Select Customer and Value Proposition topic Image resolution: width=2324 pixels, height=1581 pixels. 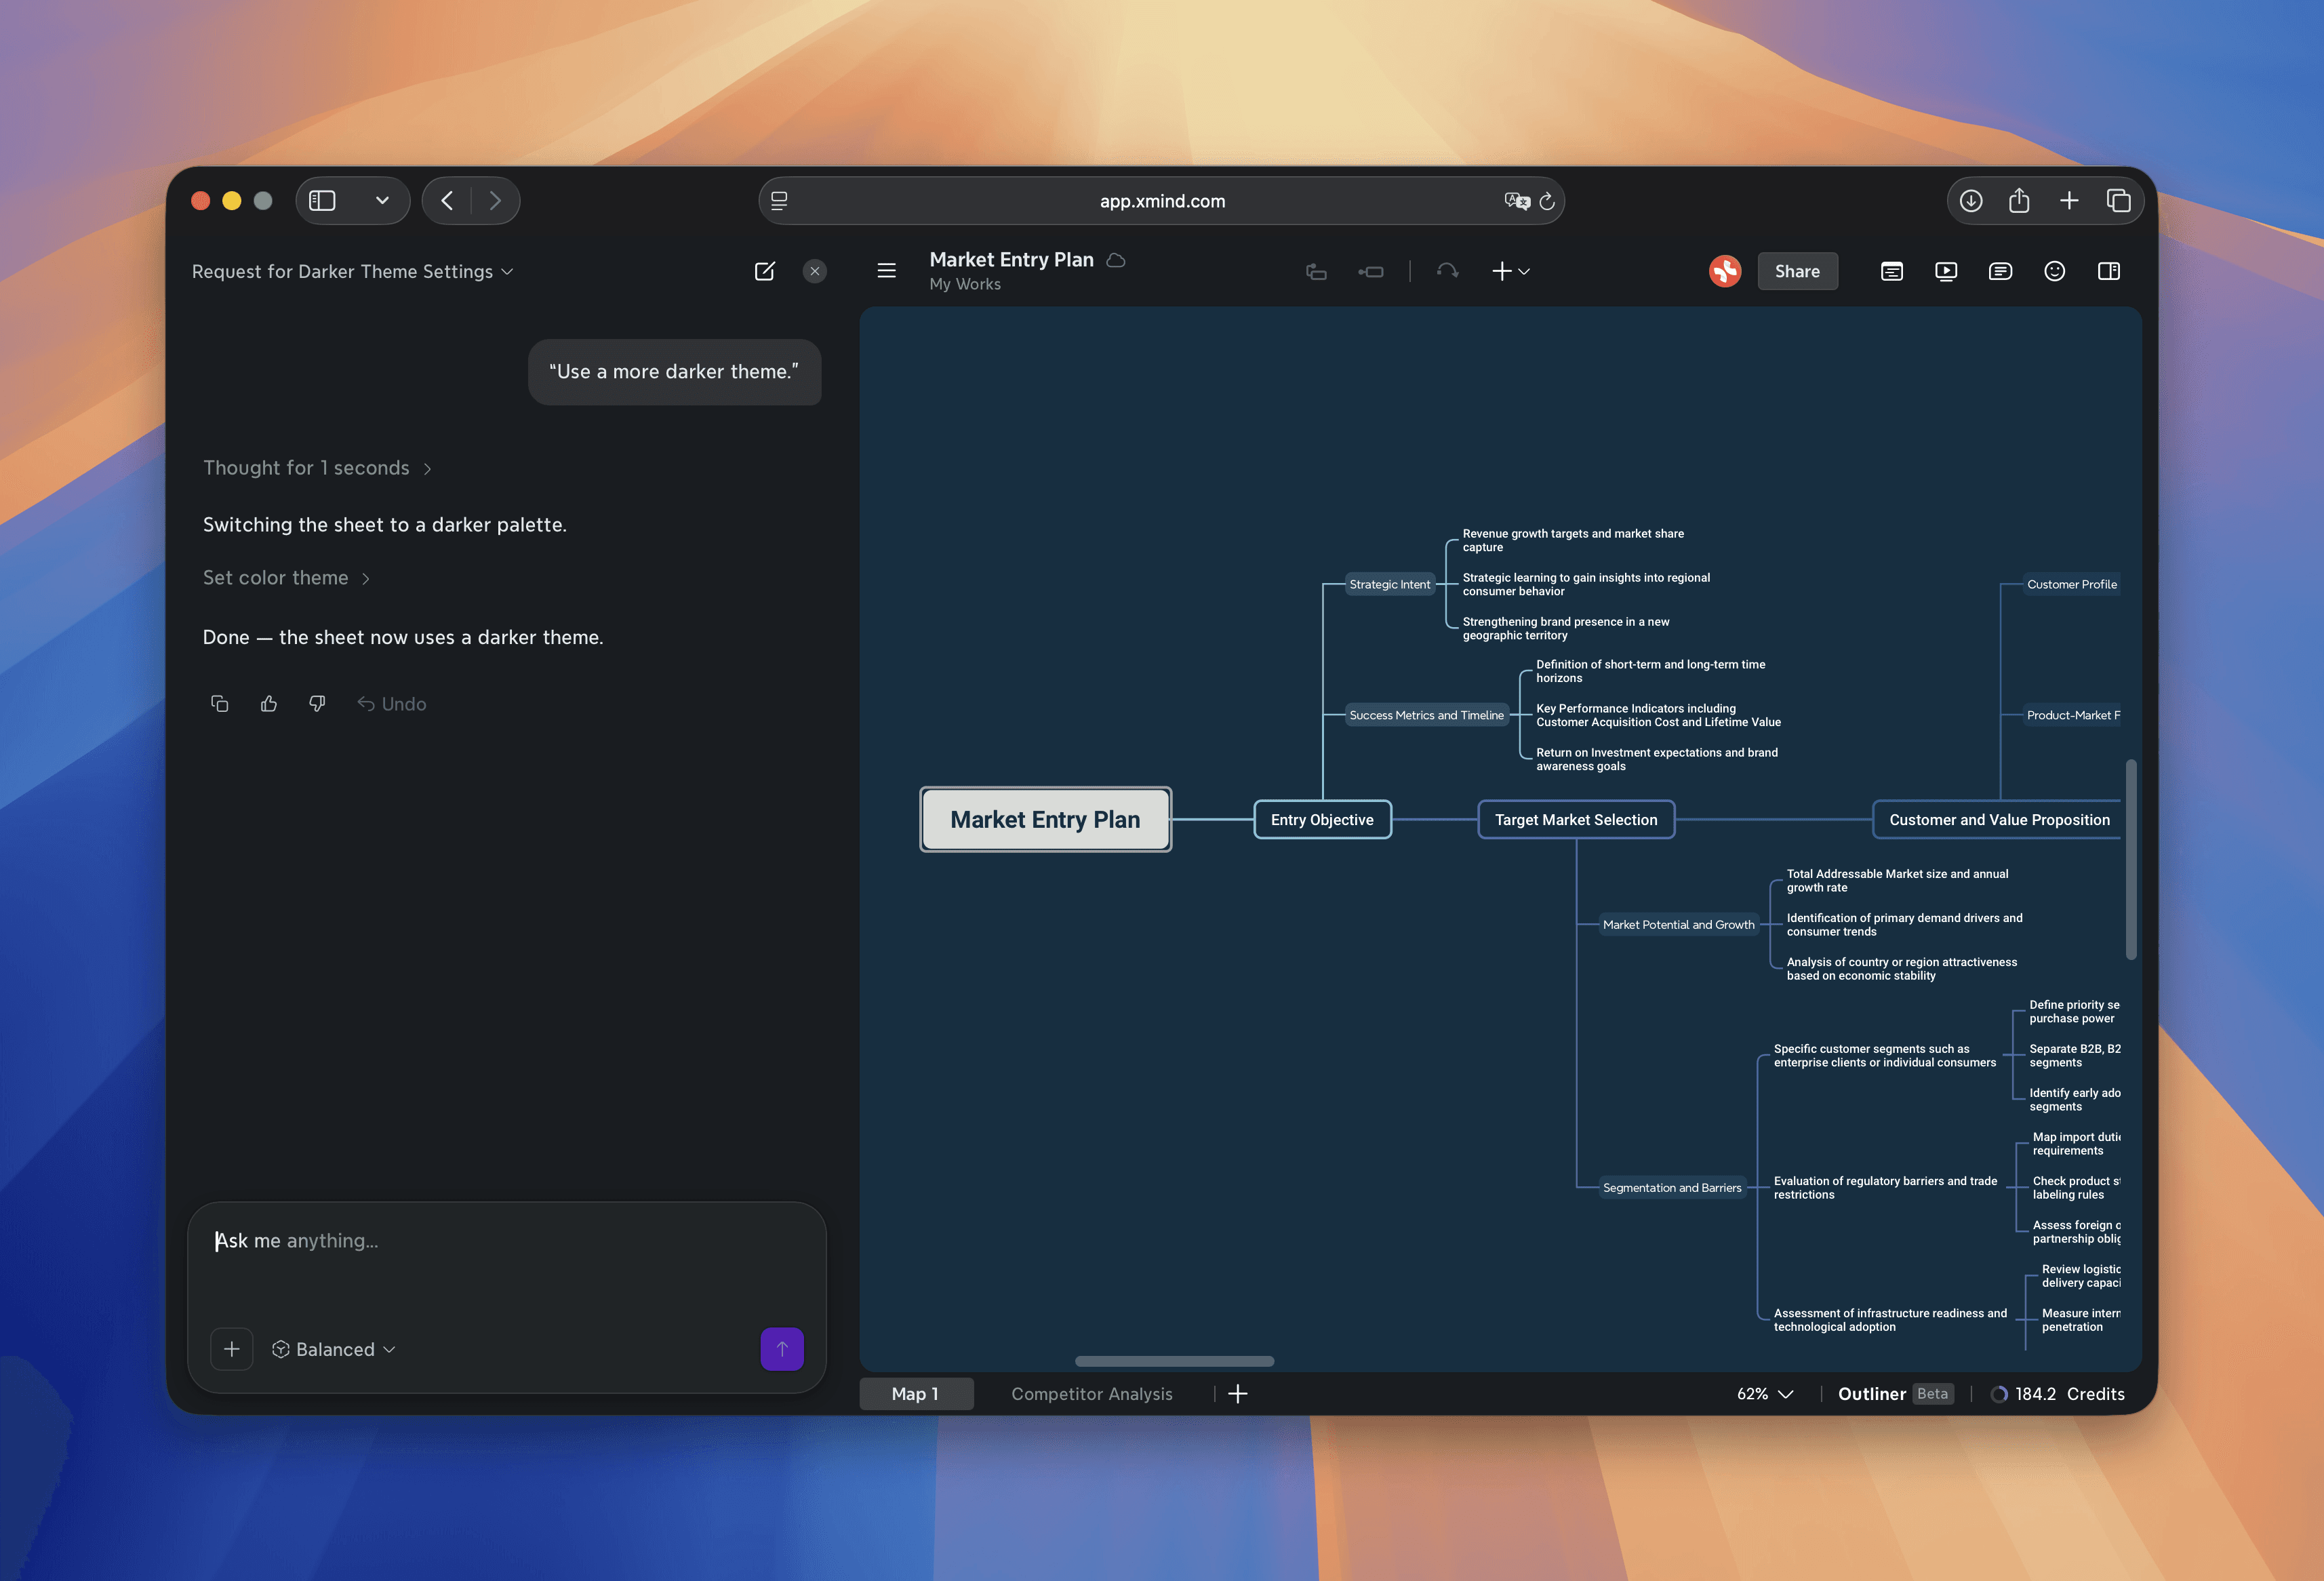1998,820
